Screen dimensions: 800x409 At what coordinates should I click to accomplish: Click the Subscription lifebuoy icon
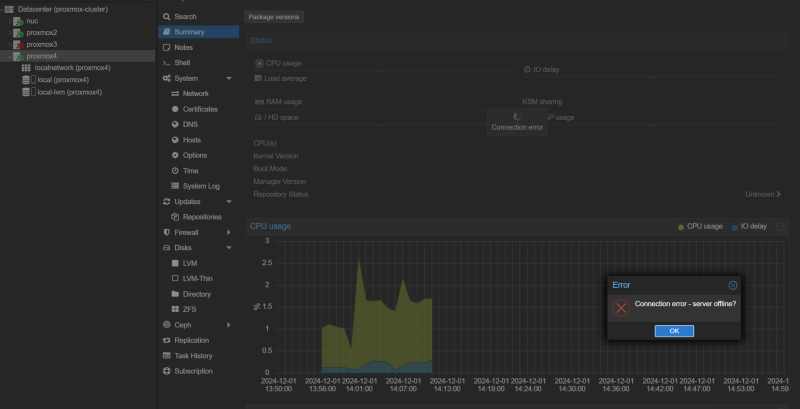click(x=166, y=371)
